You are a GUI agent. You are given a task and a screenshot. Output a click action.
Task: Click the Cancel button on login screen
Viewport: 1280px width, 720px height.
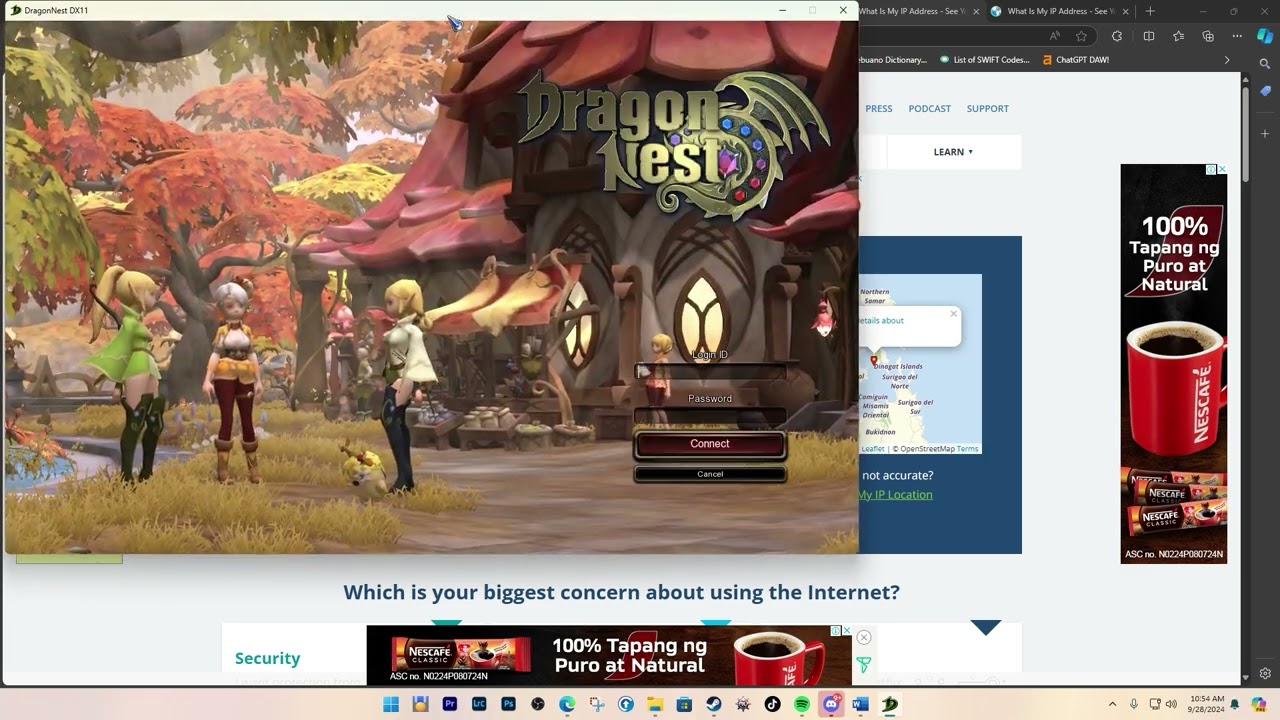(x=710, y=474)
